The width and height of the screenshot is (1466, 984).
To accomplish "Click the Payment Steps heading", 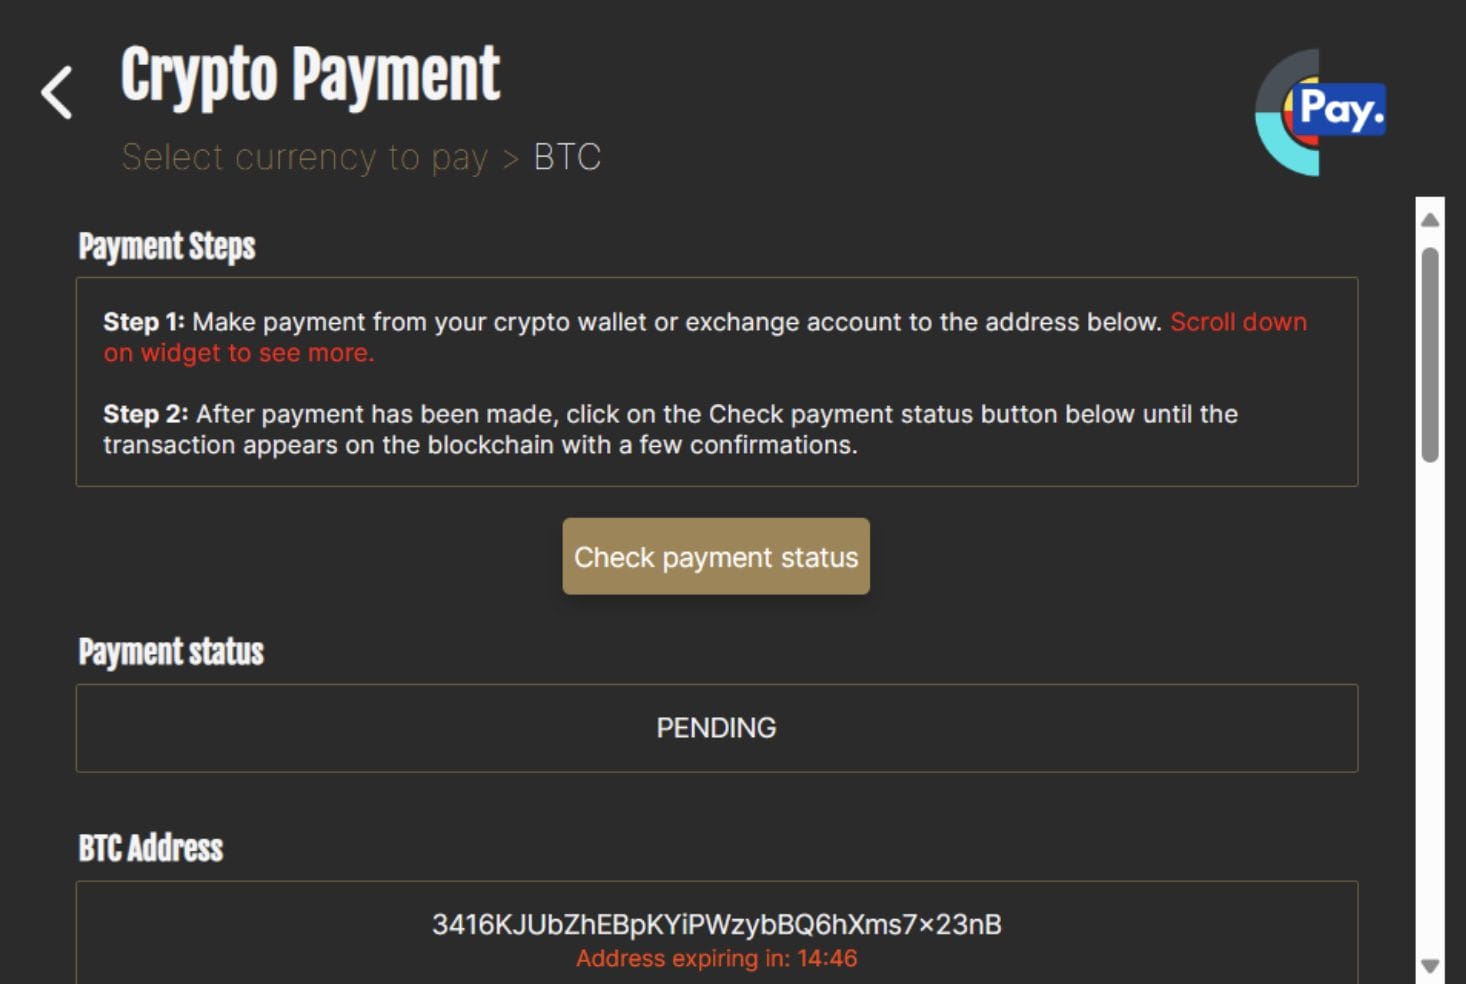I will [x=167, y=247].
